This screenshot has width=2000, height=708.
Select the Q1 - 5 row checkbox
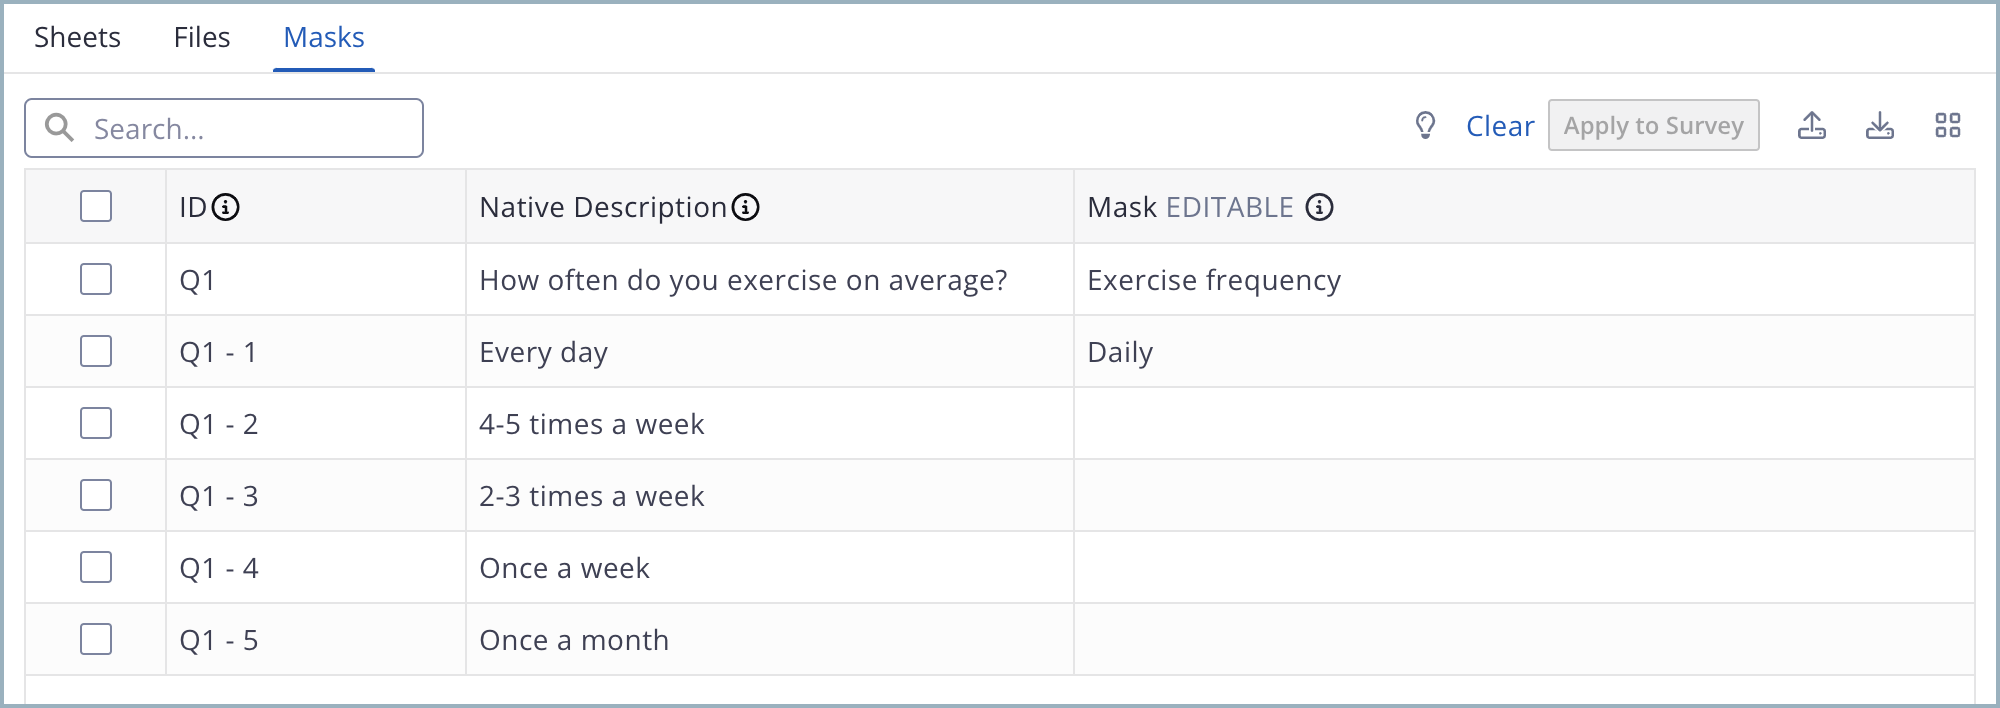coord(96,639)
